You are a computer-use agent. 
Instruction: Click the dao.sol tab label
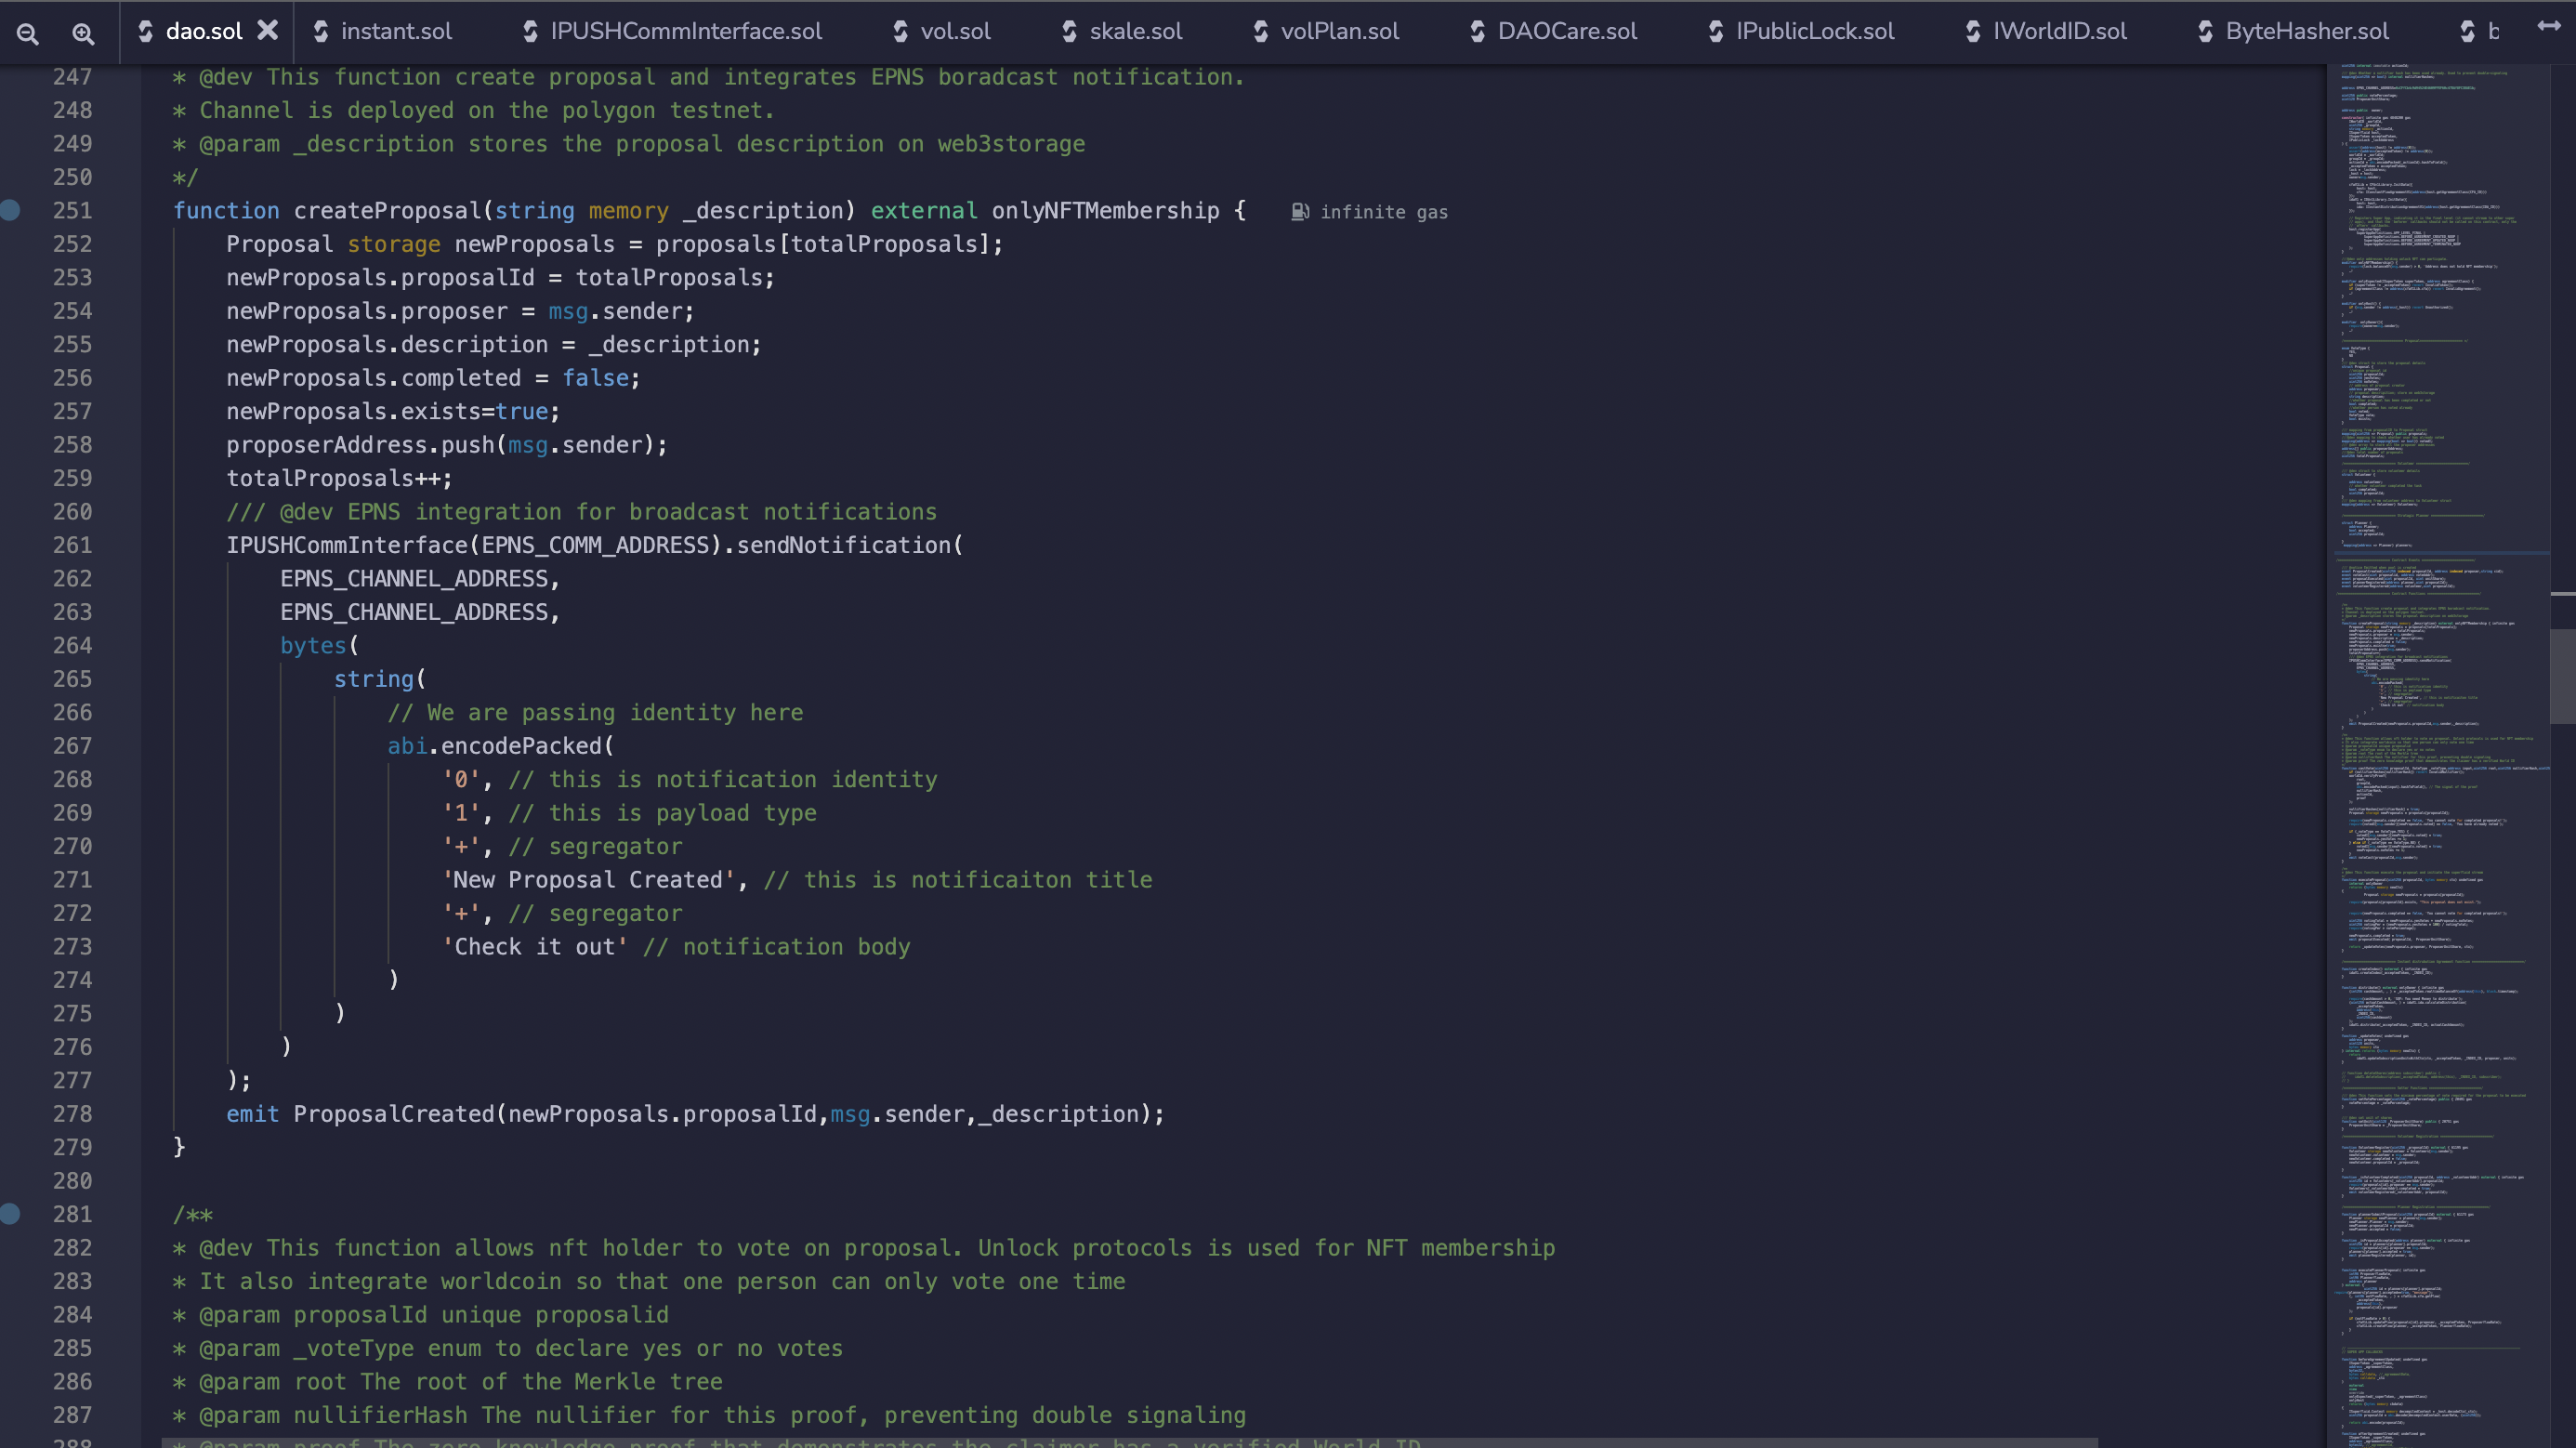coord(204,31)
